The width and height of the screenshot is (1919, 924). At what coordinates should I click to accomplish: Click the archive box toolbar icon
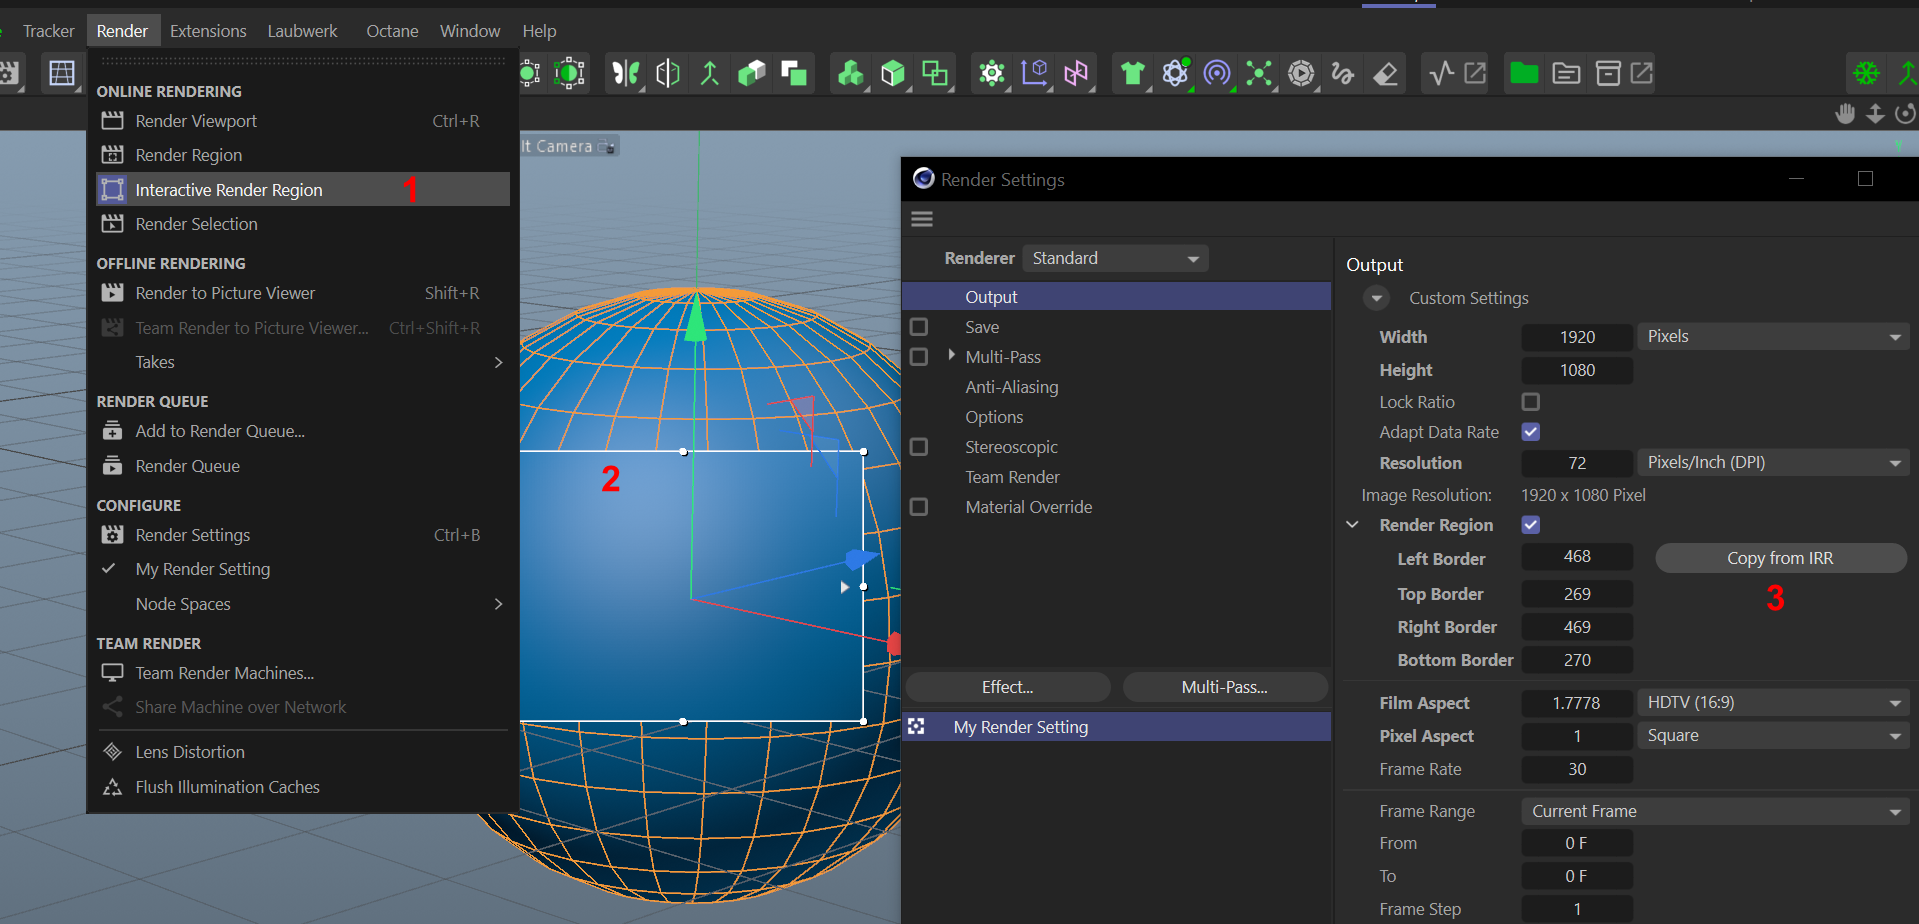[x=1608, y=73]
